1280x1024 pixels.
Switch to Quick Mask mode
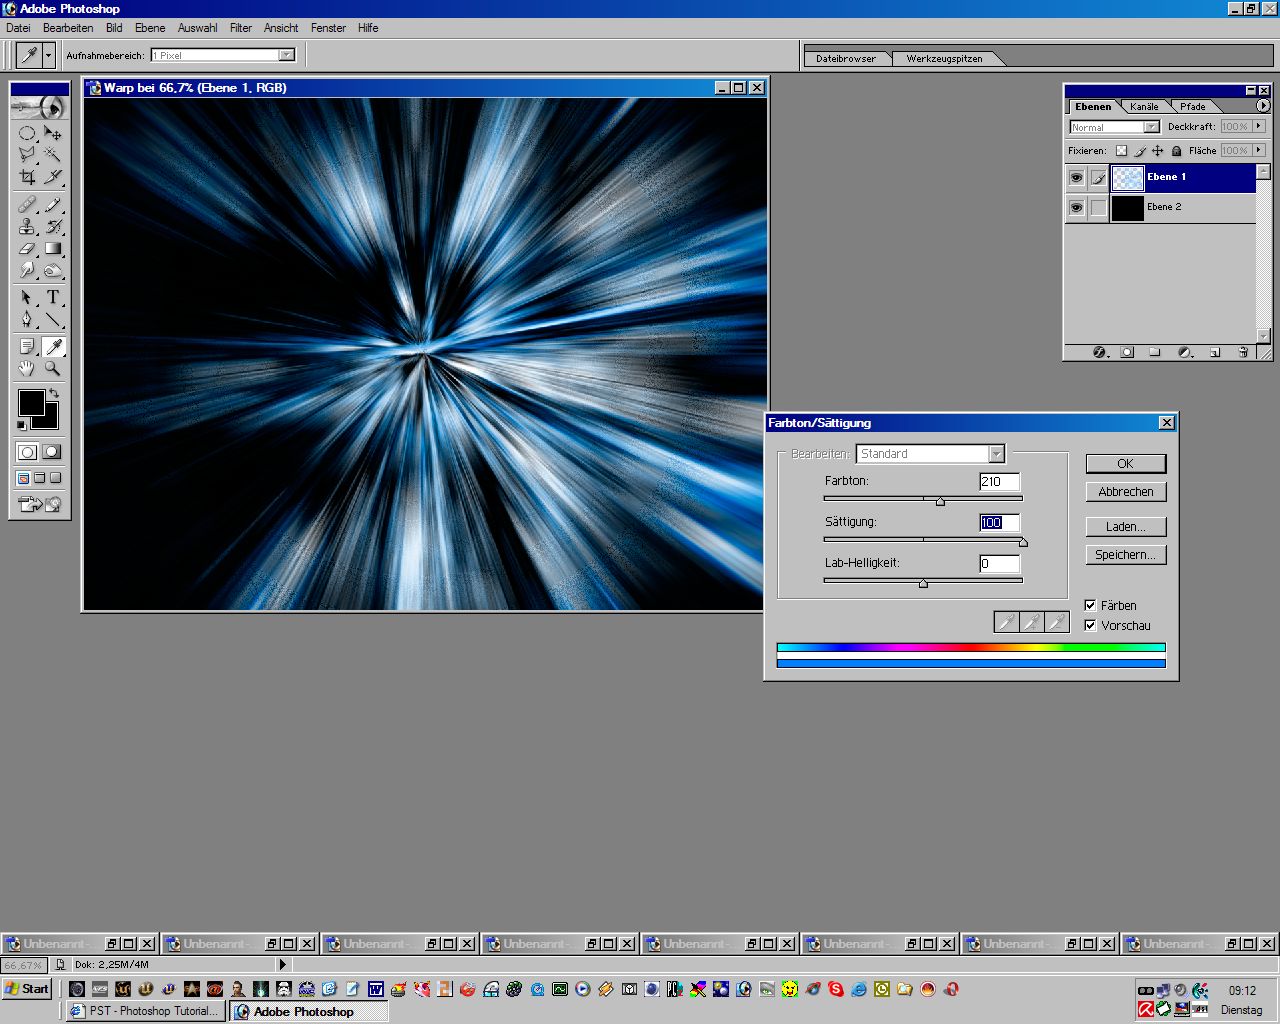pos(52,452)
